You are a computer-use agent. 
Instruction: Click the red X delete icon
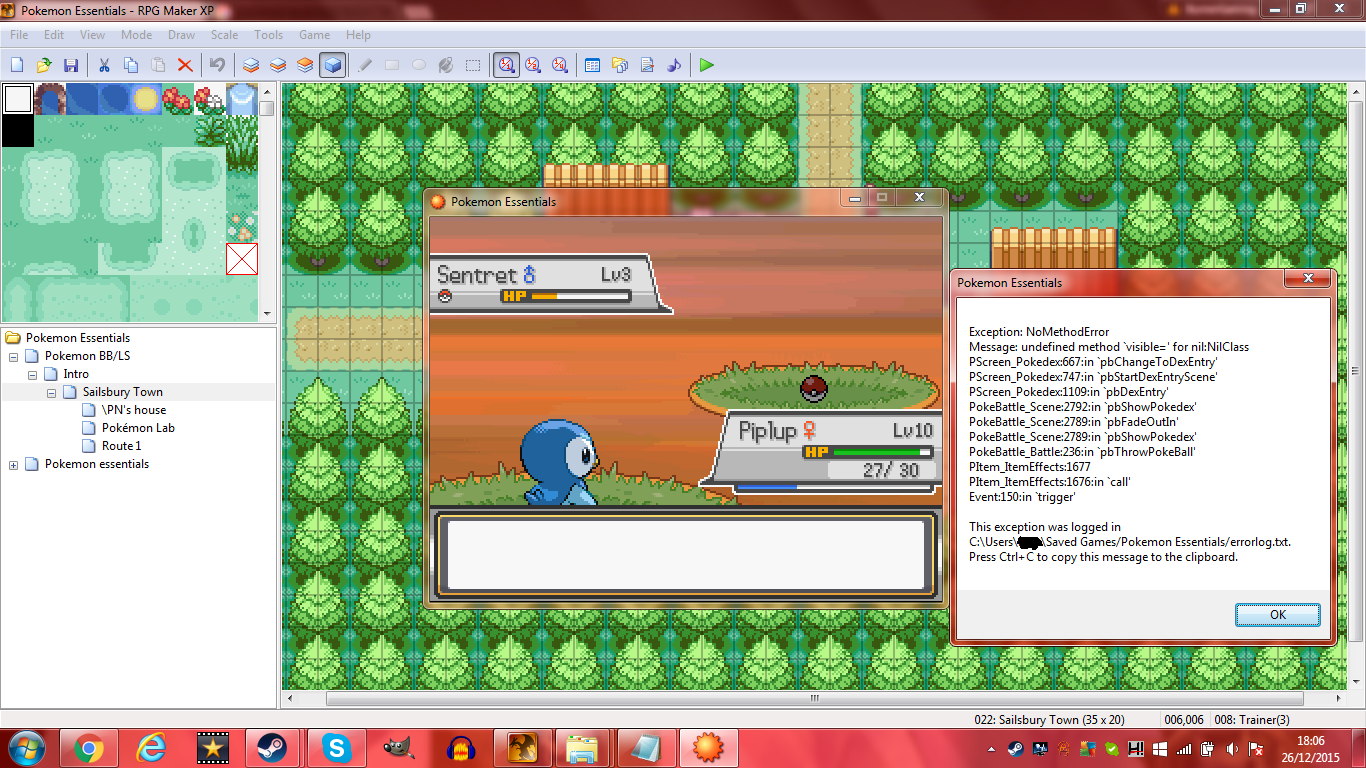pos(184,65)
